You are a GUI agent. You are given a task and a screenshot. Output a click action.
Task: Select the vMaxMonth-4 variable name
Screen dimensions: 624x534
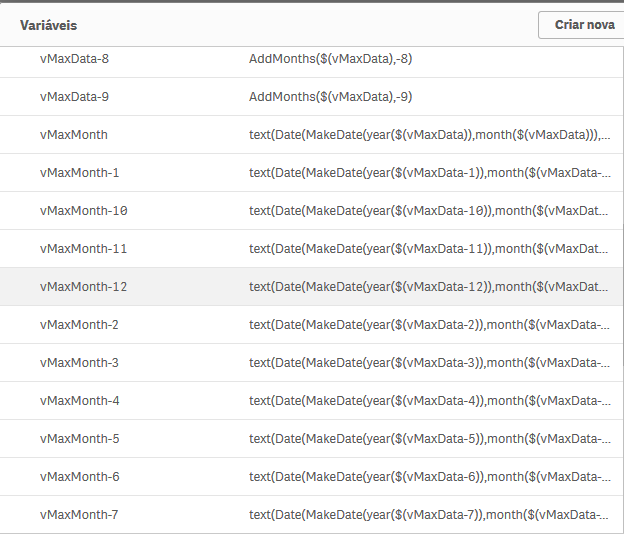[x=80, y=401]
